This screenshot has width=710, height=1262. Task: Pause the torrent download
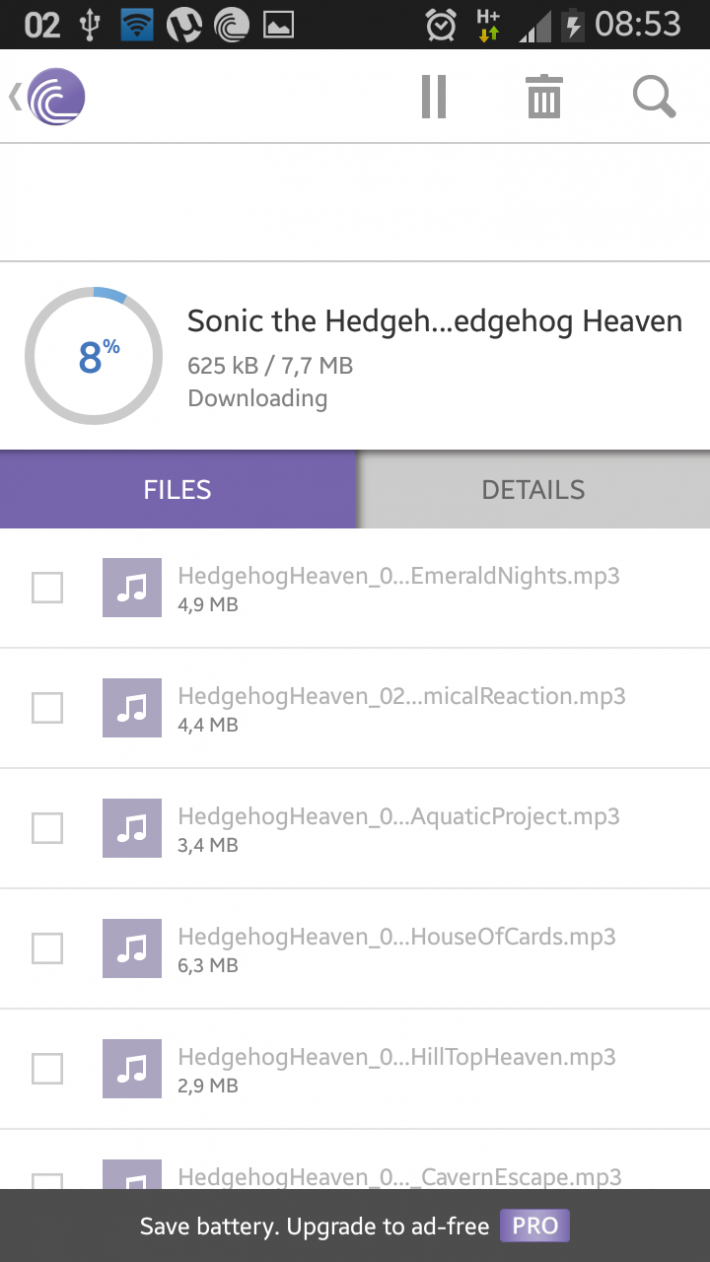433,97
